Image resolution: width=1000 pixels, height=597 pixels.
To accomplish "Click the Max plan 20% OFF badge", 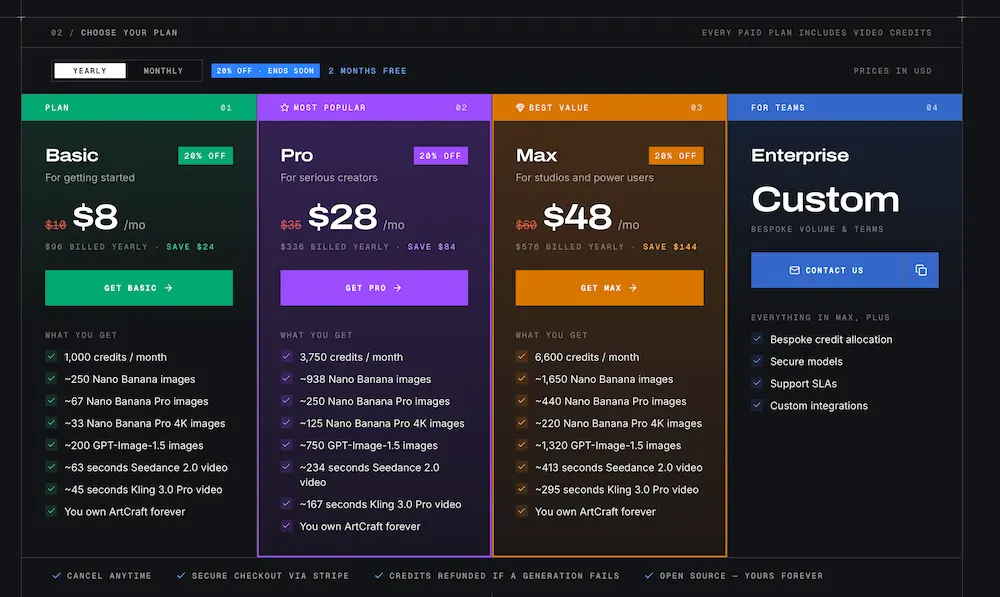I will point(676,156).
